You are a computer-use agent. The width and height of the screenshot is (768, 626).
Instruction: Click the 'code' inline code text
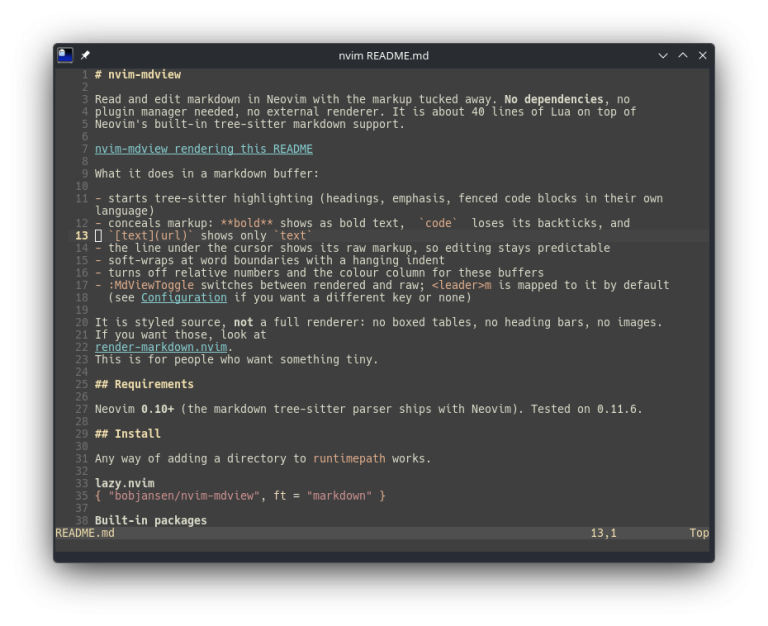(438, 223)
